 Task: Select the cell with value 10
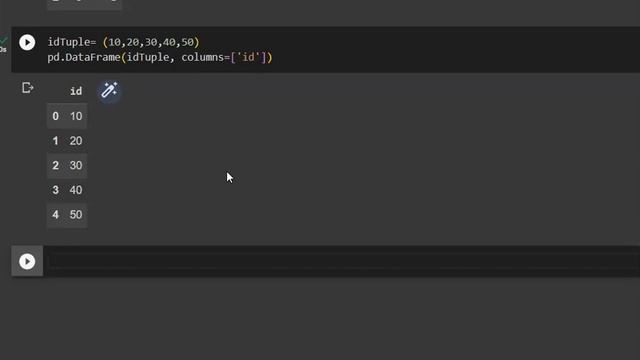point(76,116)
